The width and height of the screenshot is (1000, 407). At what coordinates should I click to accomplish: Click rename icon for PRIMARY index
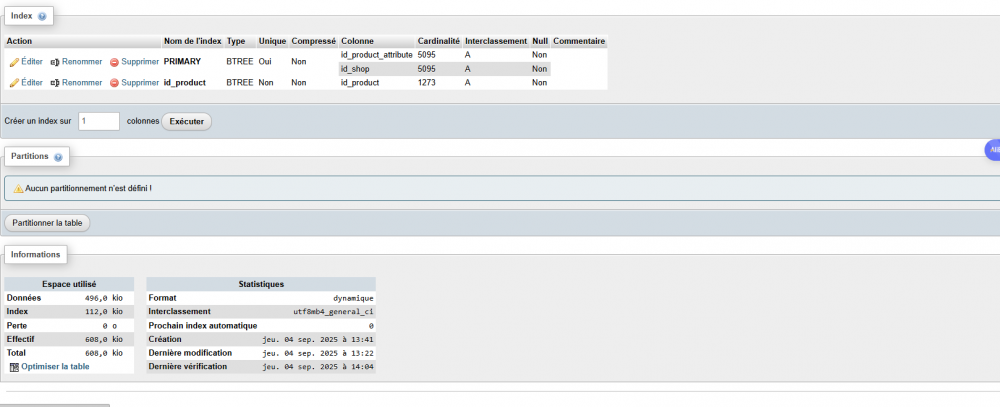click(x=55, y=62)
